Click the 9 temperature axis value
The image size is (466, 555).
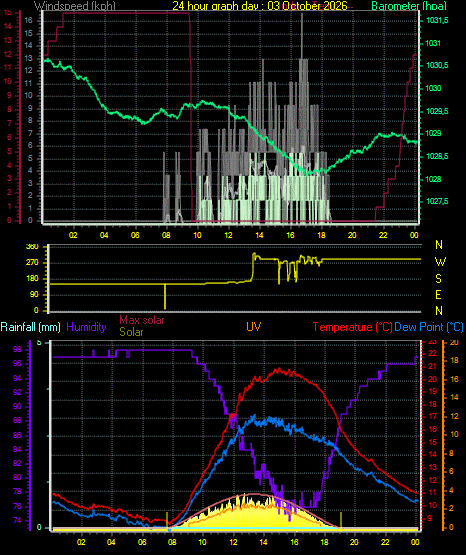430,519
